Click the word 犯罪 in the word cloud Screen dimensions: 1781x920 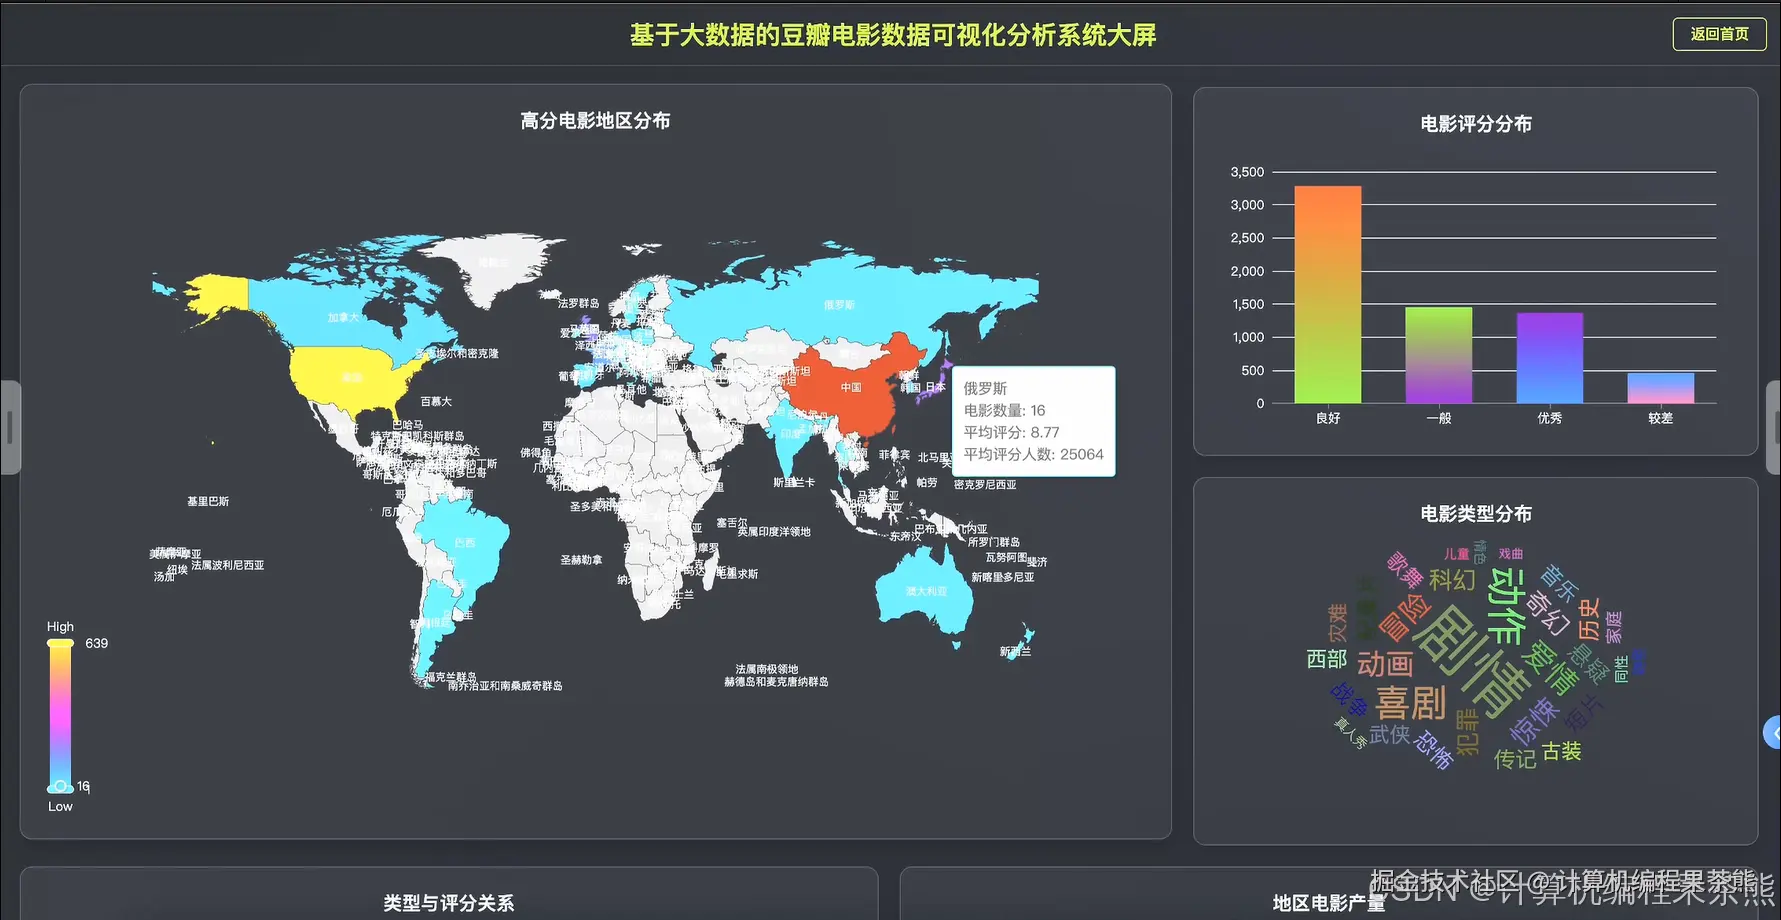tap(1467, 732)
